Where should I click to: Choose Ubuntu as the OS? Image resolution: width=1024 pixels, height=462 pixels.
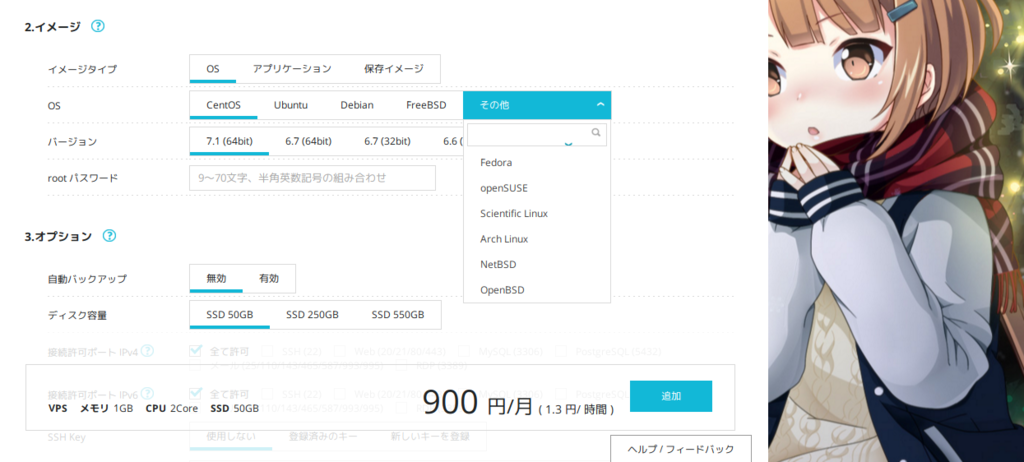point(291,105)
